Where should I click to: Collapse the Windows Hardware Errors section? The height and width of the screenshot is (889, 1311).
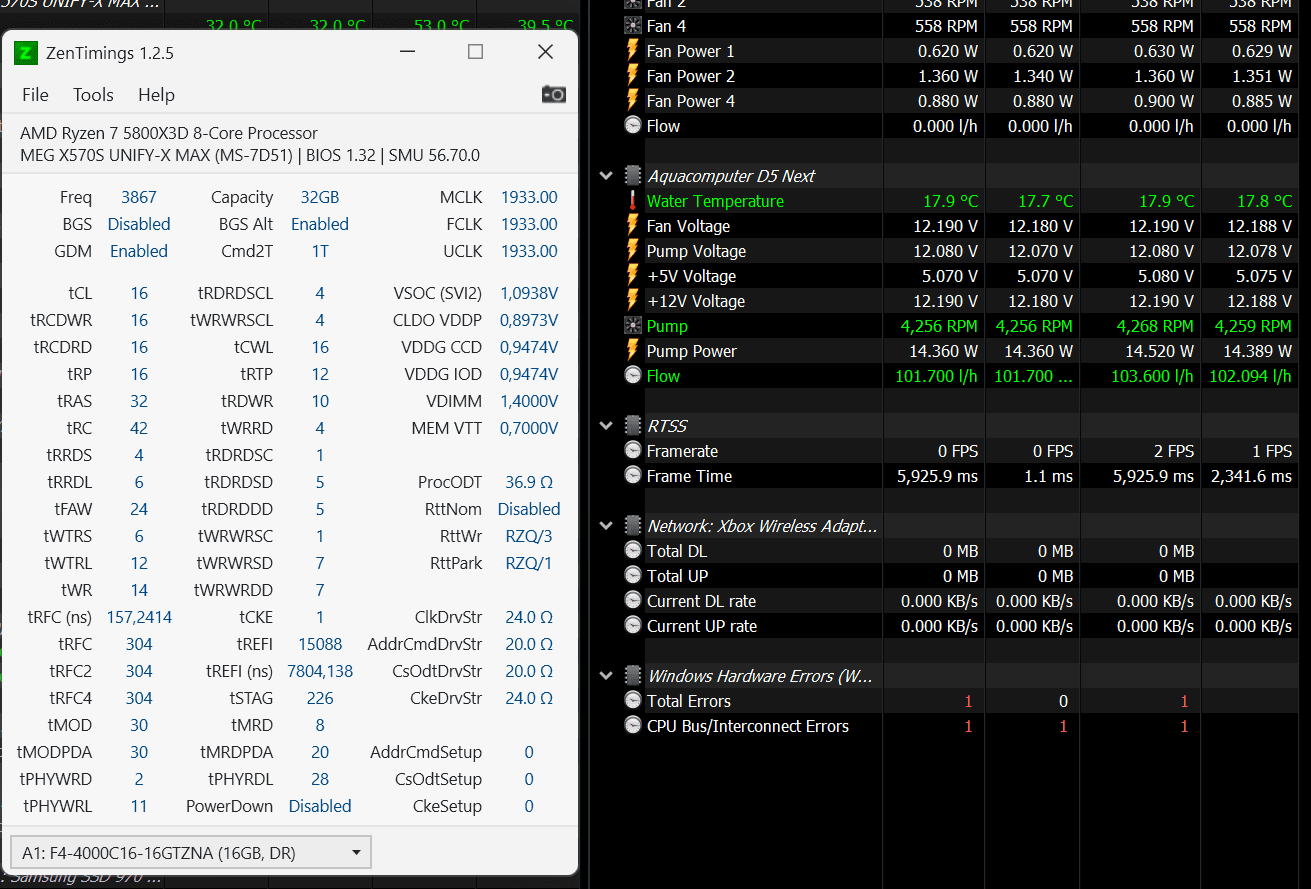606,676
